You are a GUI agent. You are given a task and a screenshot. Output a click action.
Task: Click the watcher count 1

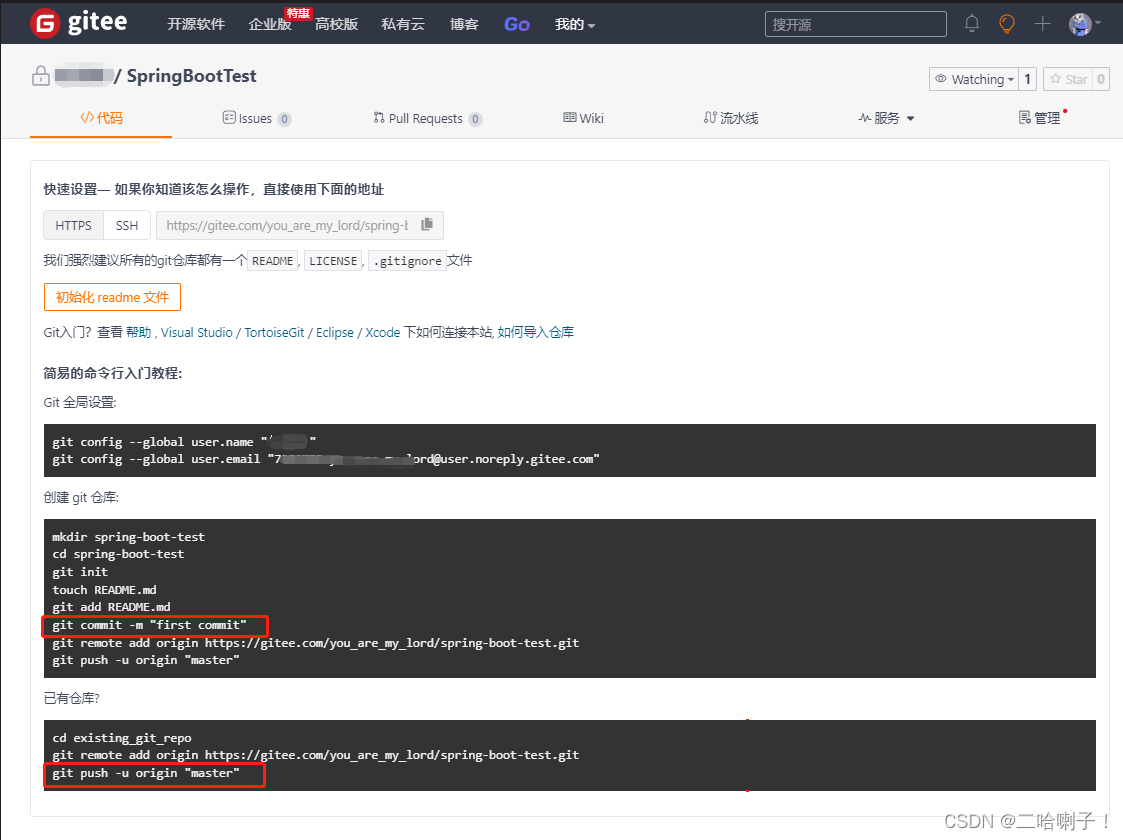(1027, 79)
